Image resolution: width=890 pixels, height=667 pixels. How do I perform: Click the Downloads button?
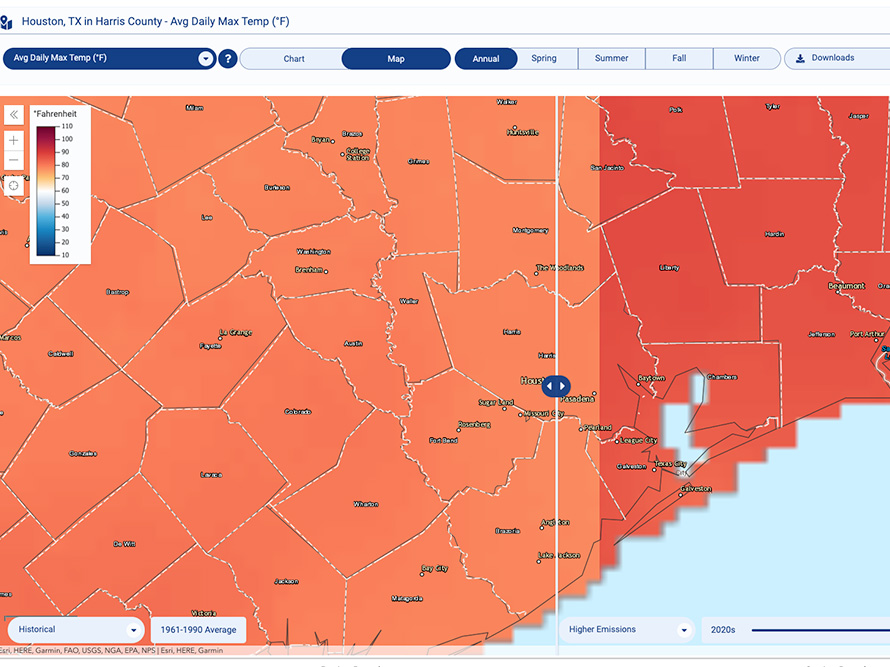tap(833, 59)
